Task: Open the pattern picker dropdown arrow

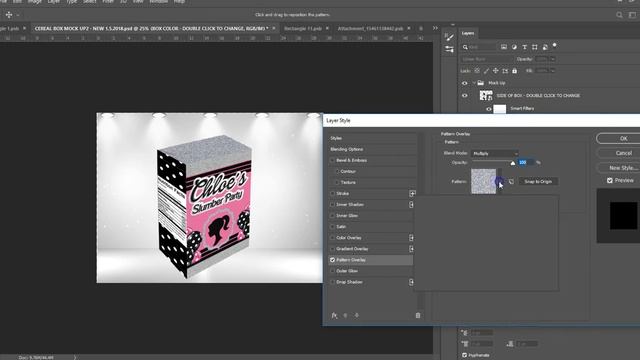Action: pyautogui.click(x=500, y=182)
